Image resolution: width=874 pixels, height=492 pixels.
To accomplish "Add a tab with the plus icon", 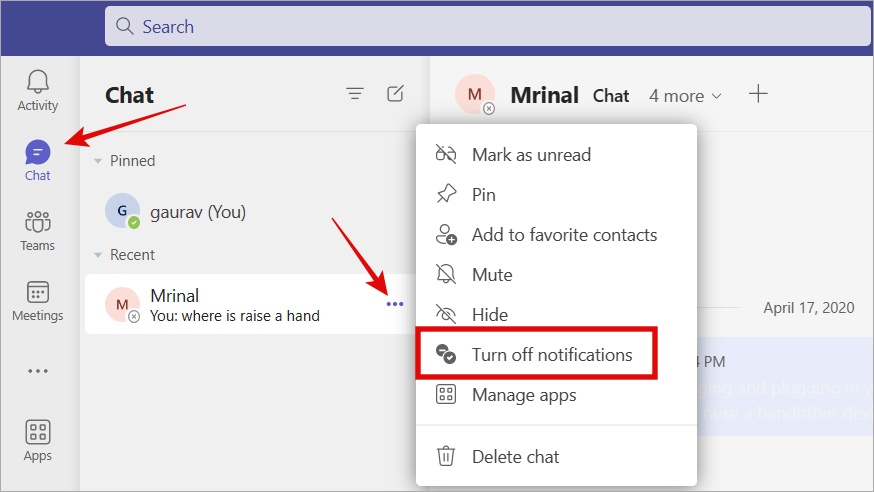I will (758, 94).
